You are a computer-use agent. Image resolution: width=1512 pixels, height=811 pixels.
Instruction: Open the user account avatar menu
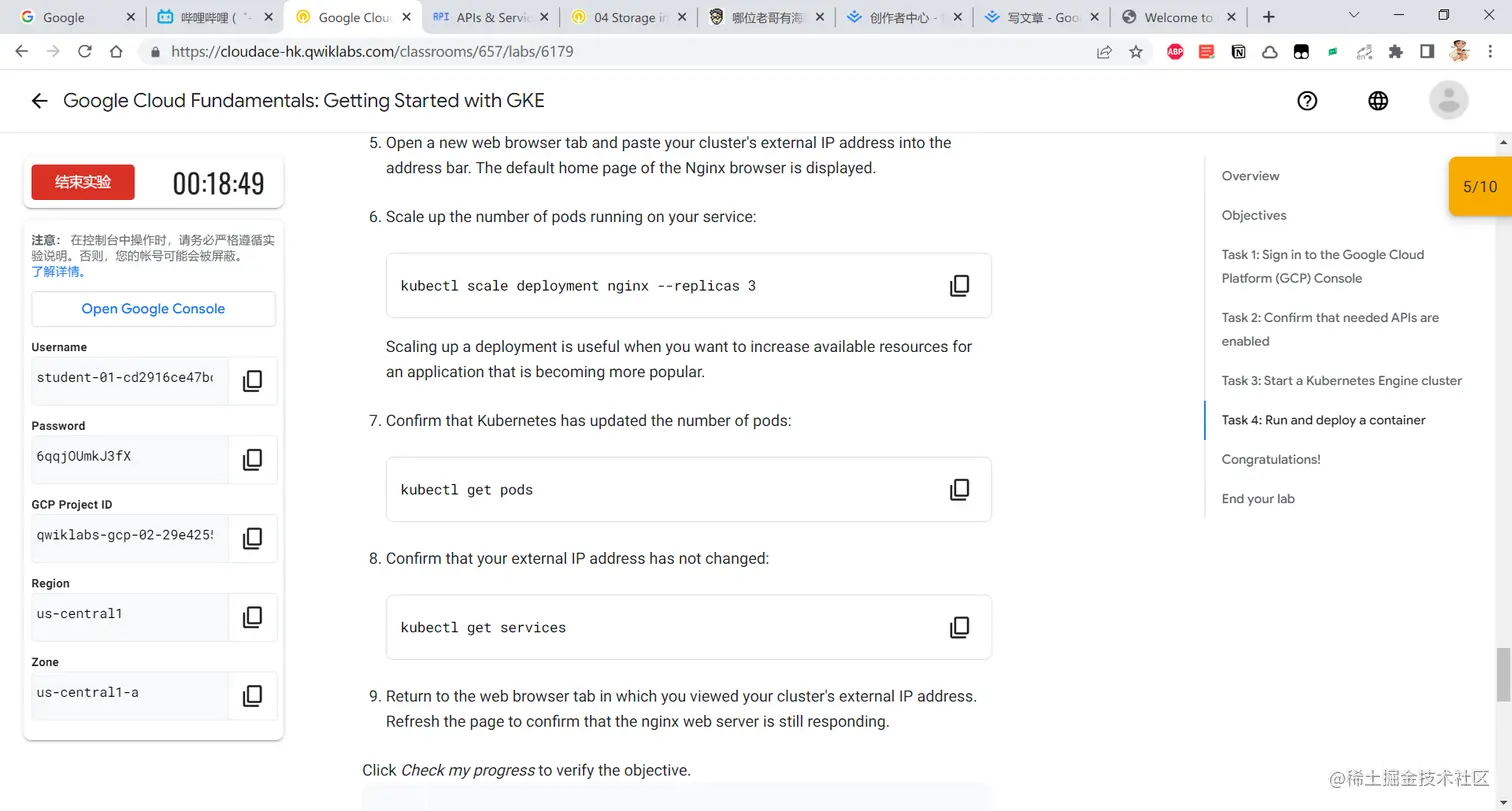click(x=1448, y=101)
